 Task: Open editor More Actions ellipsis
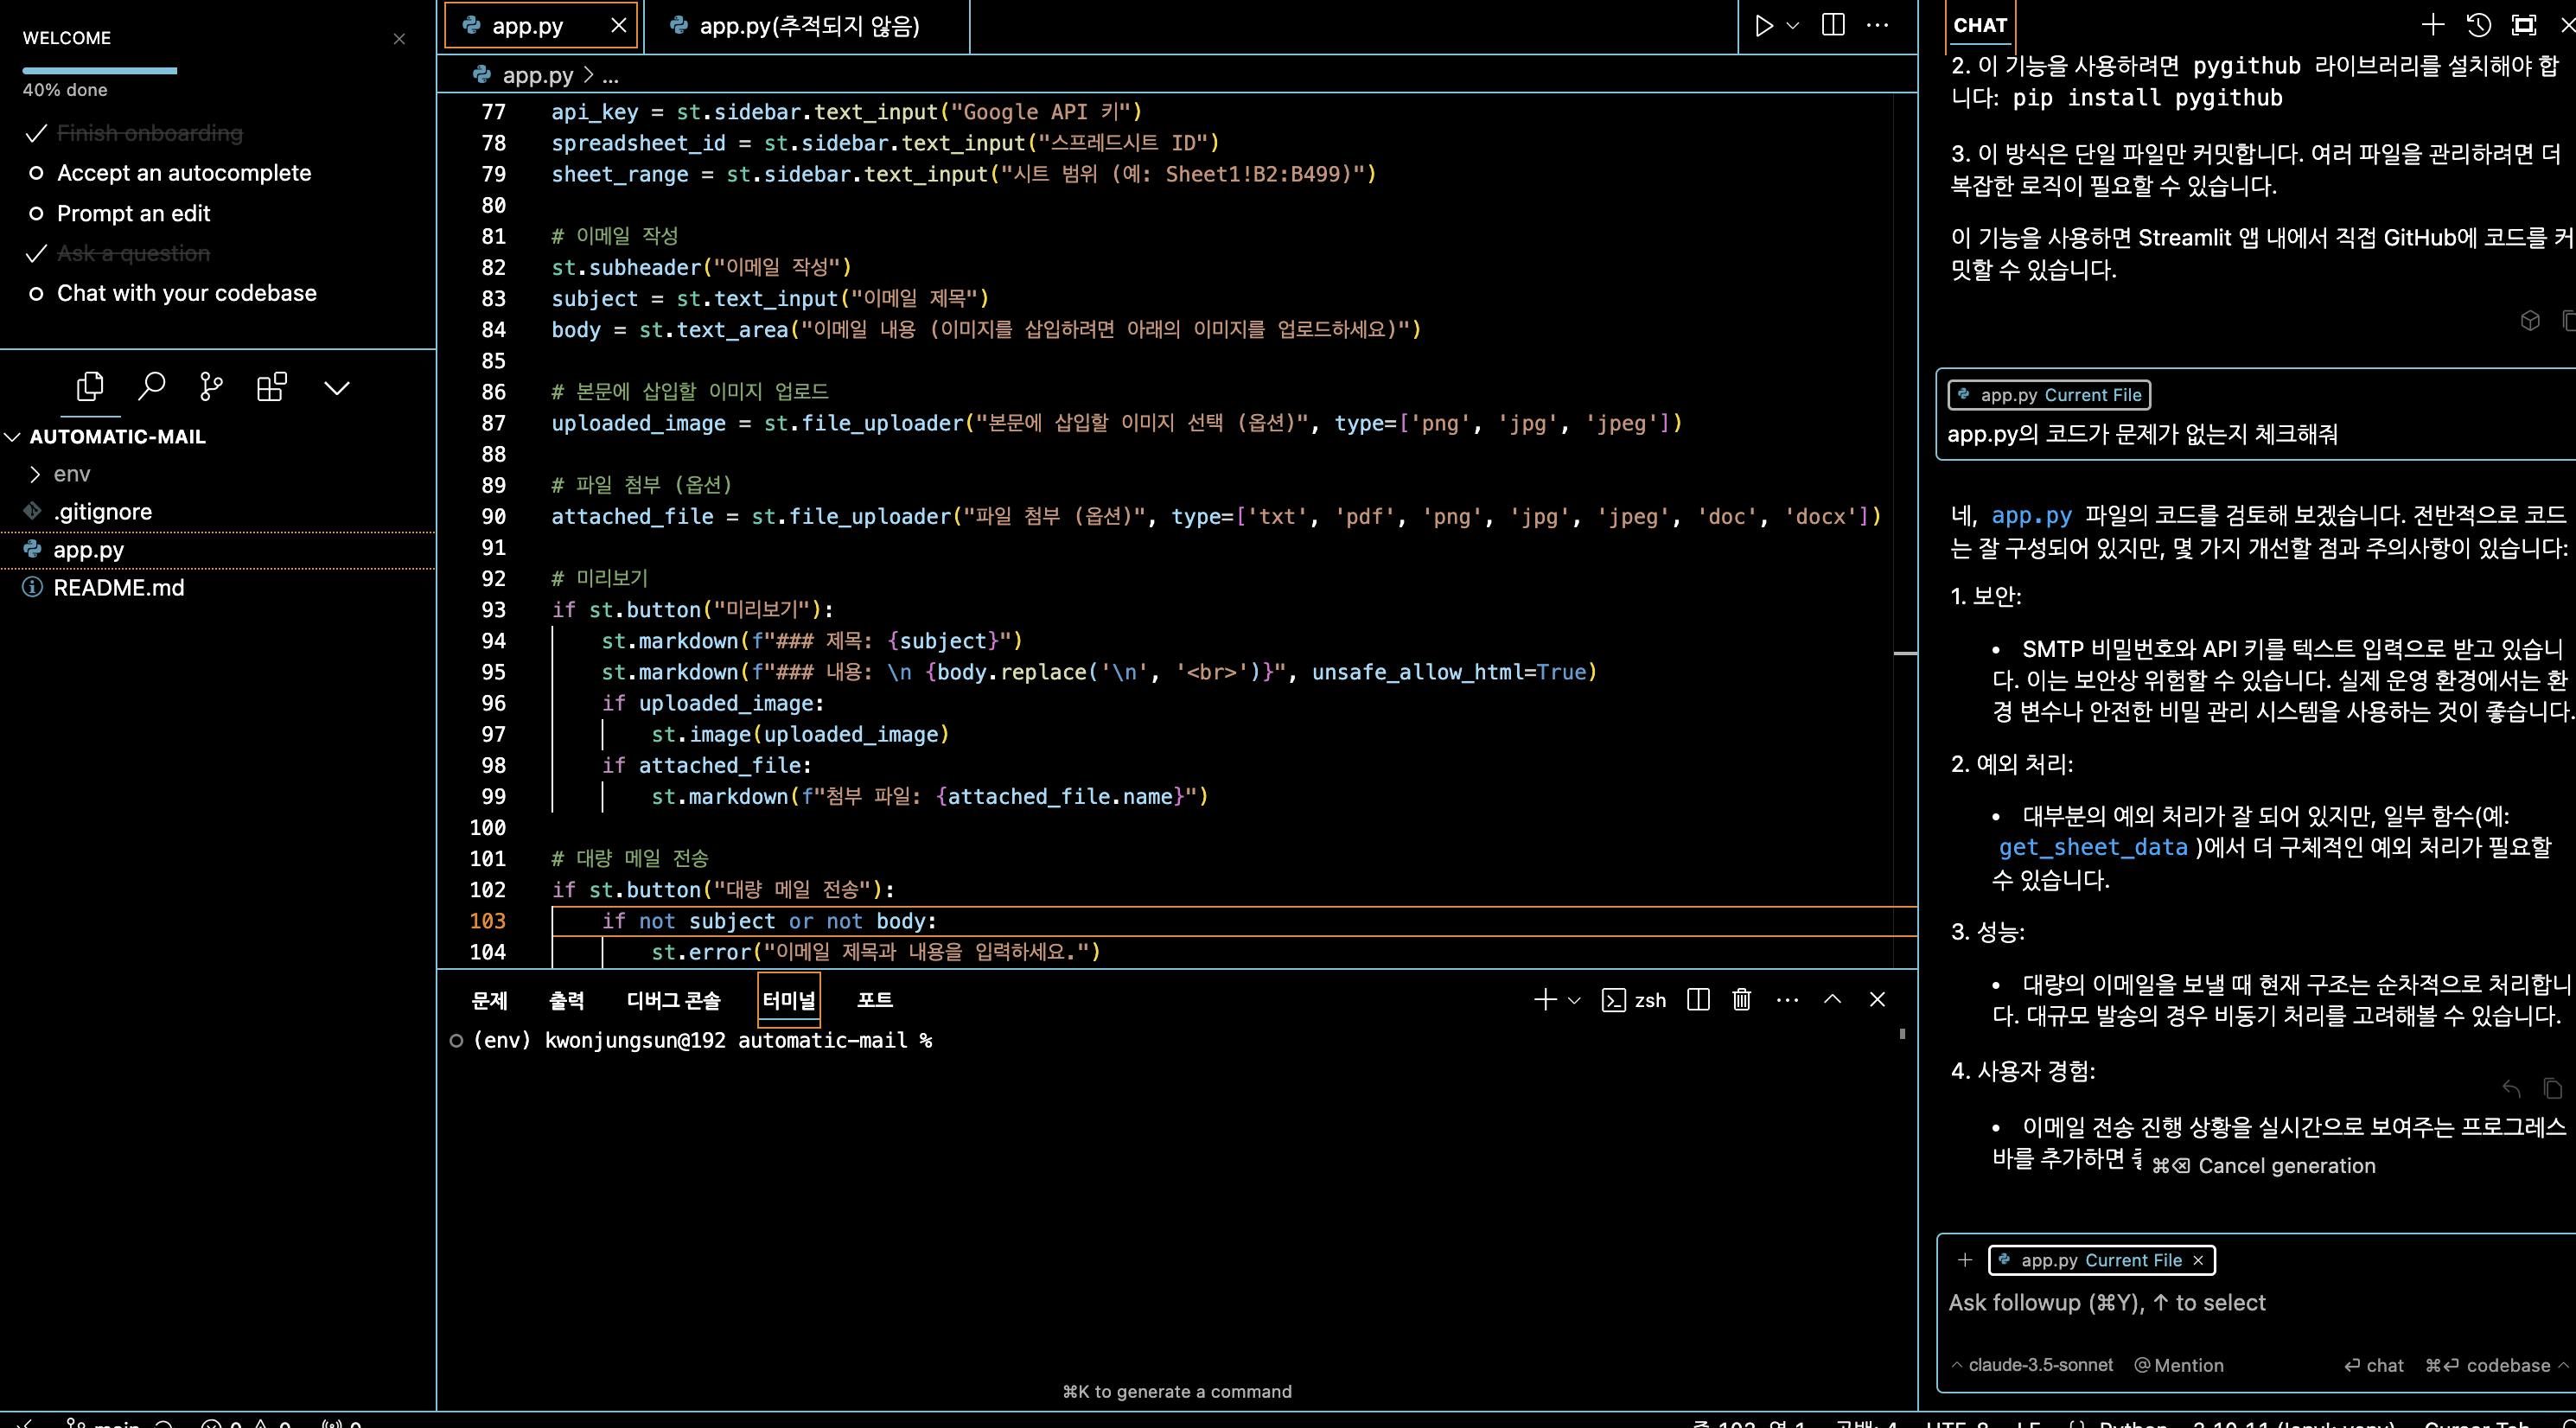1878,25
